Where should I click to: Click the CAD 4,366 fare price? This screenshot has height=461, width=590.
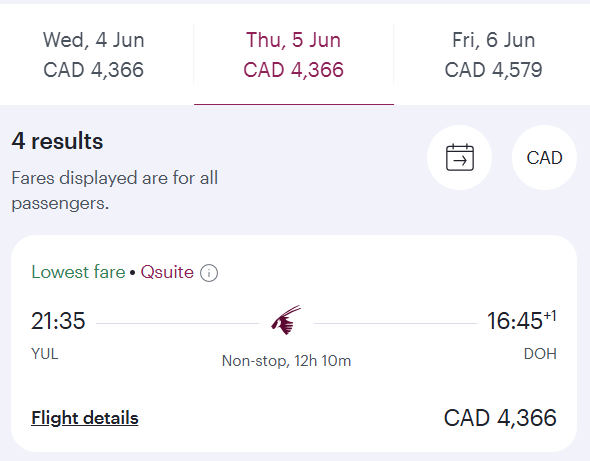point(500,418)
